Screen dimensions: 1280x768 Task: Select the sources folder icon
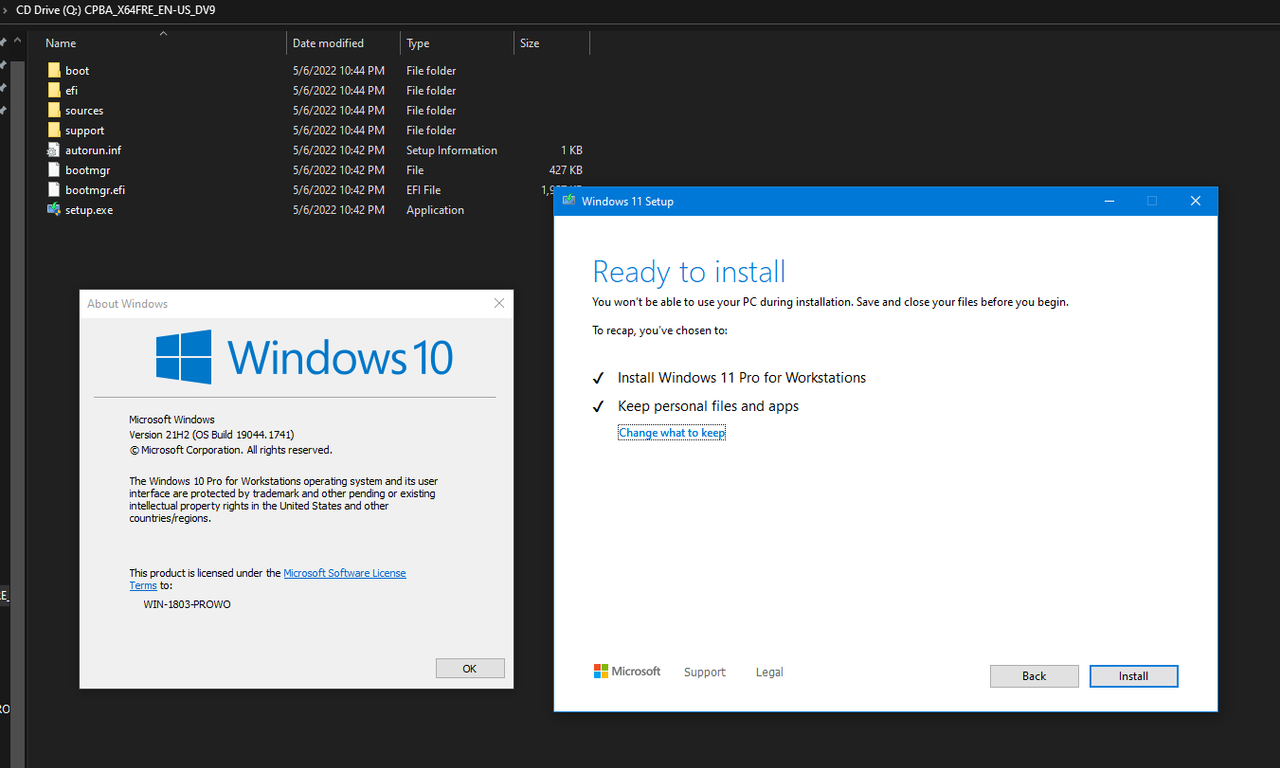click(54, 110)
